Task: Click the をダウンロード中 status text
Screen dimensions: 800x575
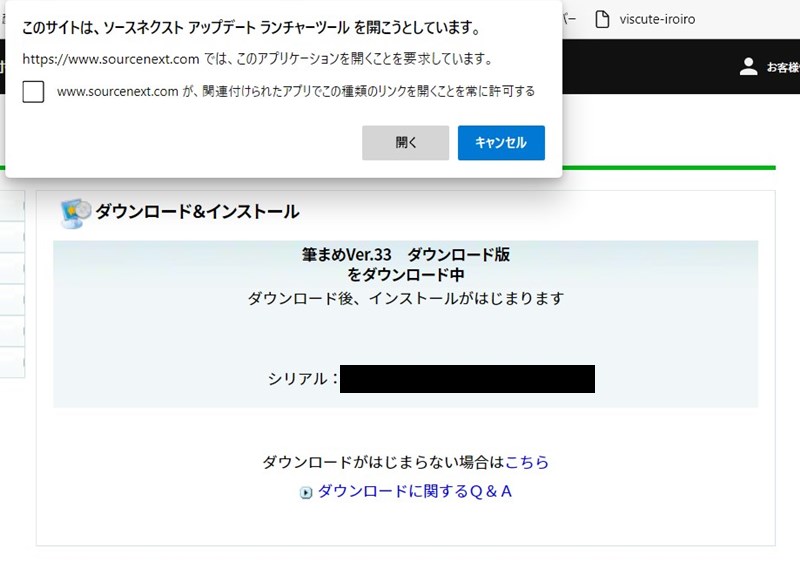Action: (x=406, y=276)
